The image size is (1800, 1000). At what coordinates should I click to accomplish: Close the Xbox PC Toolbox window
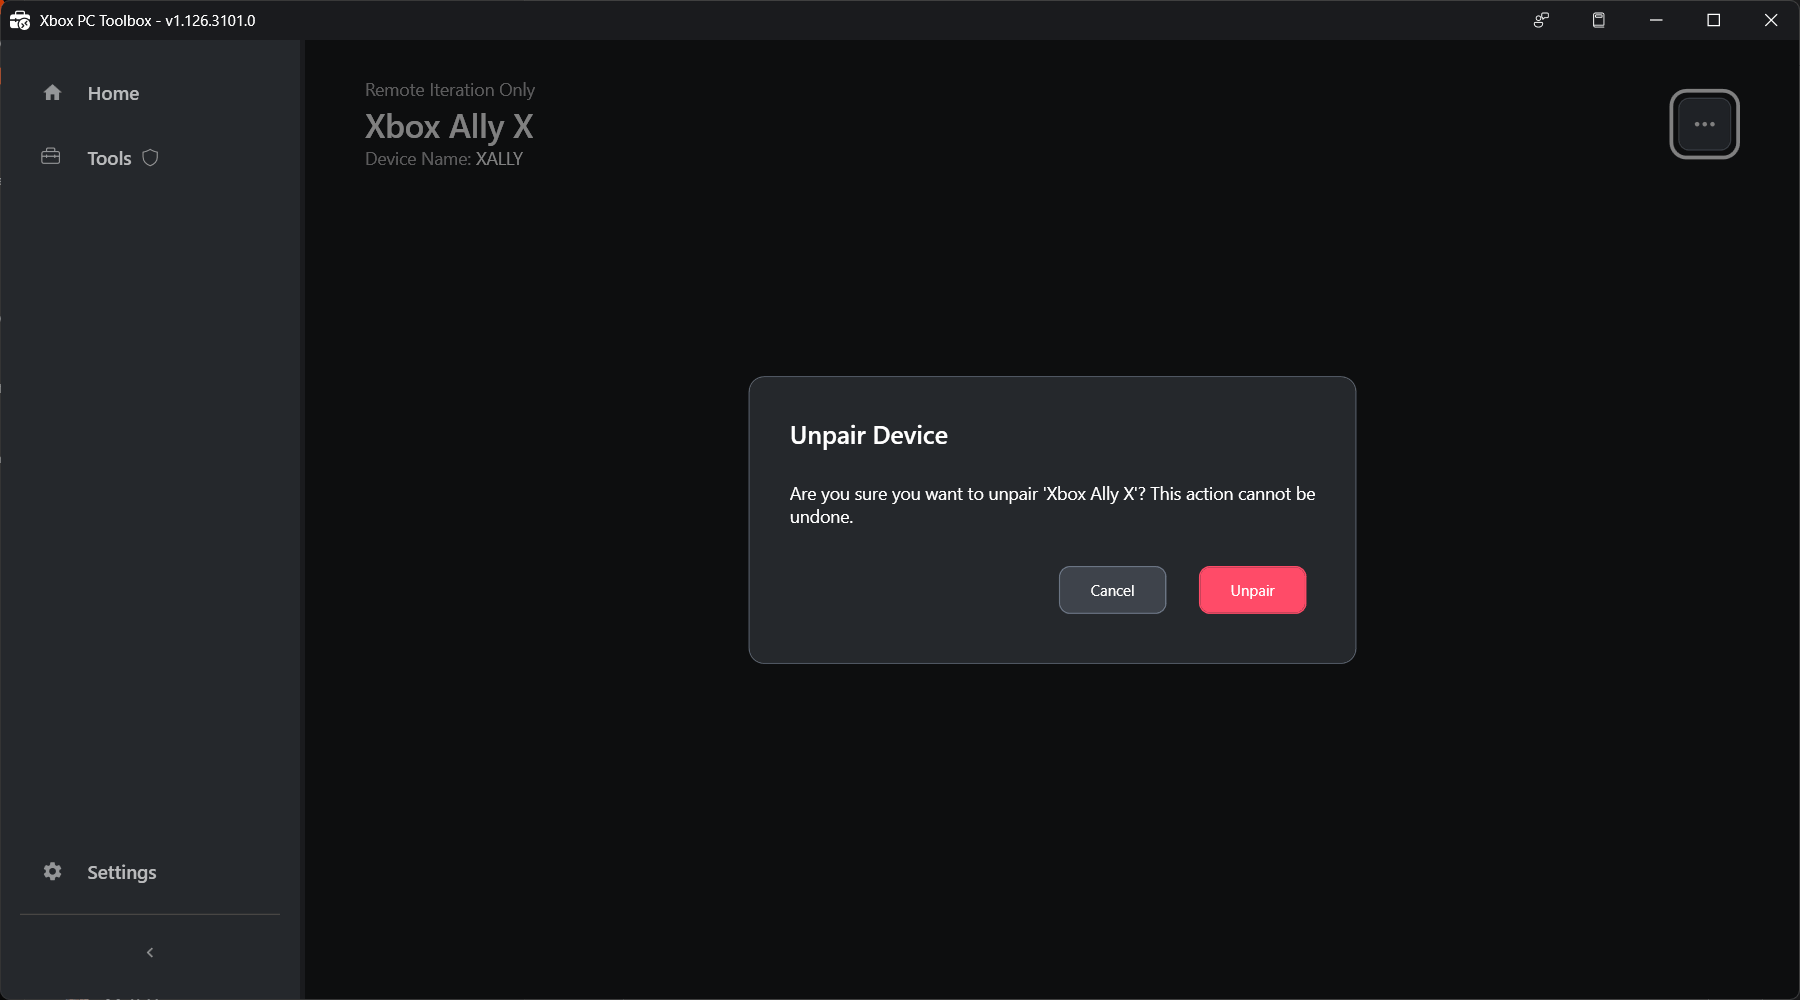click(x=1771, y=20)
